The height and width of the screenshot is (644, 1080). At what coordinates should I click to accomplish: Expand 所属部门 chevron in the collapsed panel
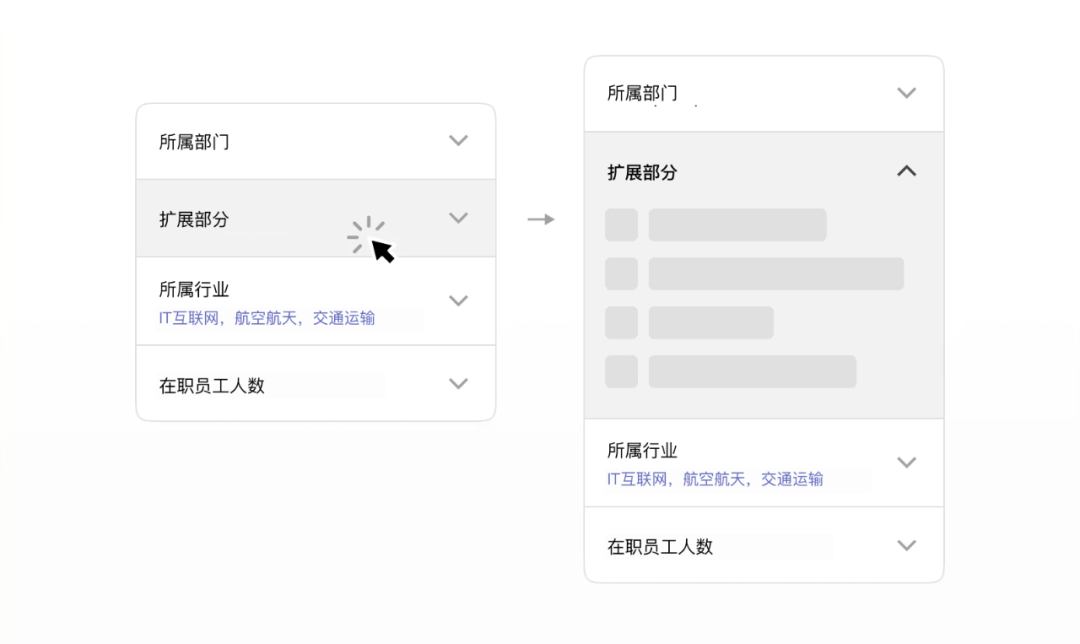pos(458,141)
